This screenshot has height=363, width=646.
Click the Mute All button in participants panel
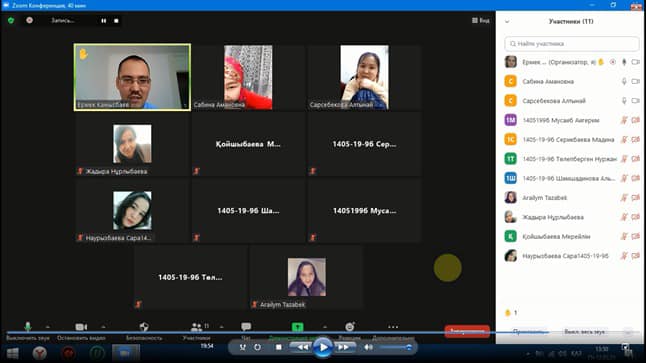(x=584, y=332)
